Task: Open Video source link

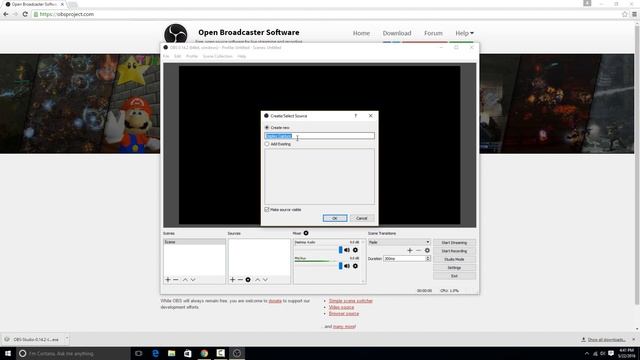Action: (341, 307)
